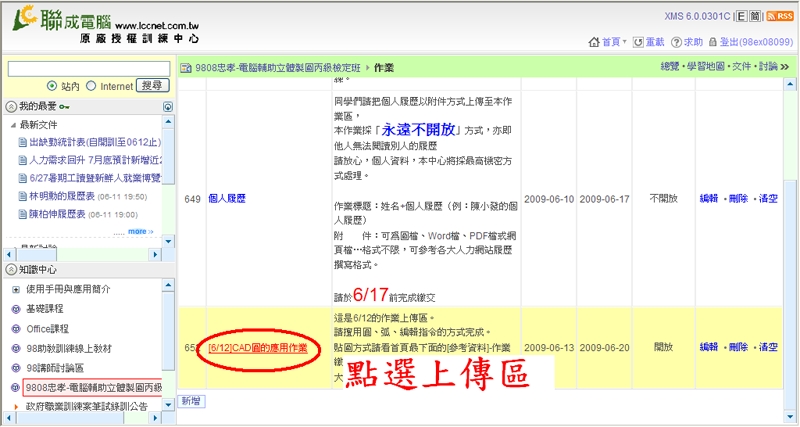Switch language with the E icon

(x=741, y=17)
